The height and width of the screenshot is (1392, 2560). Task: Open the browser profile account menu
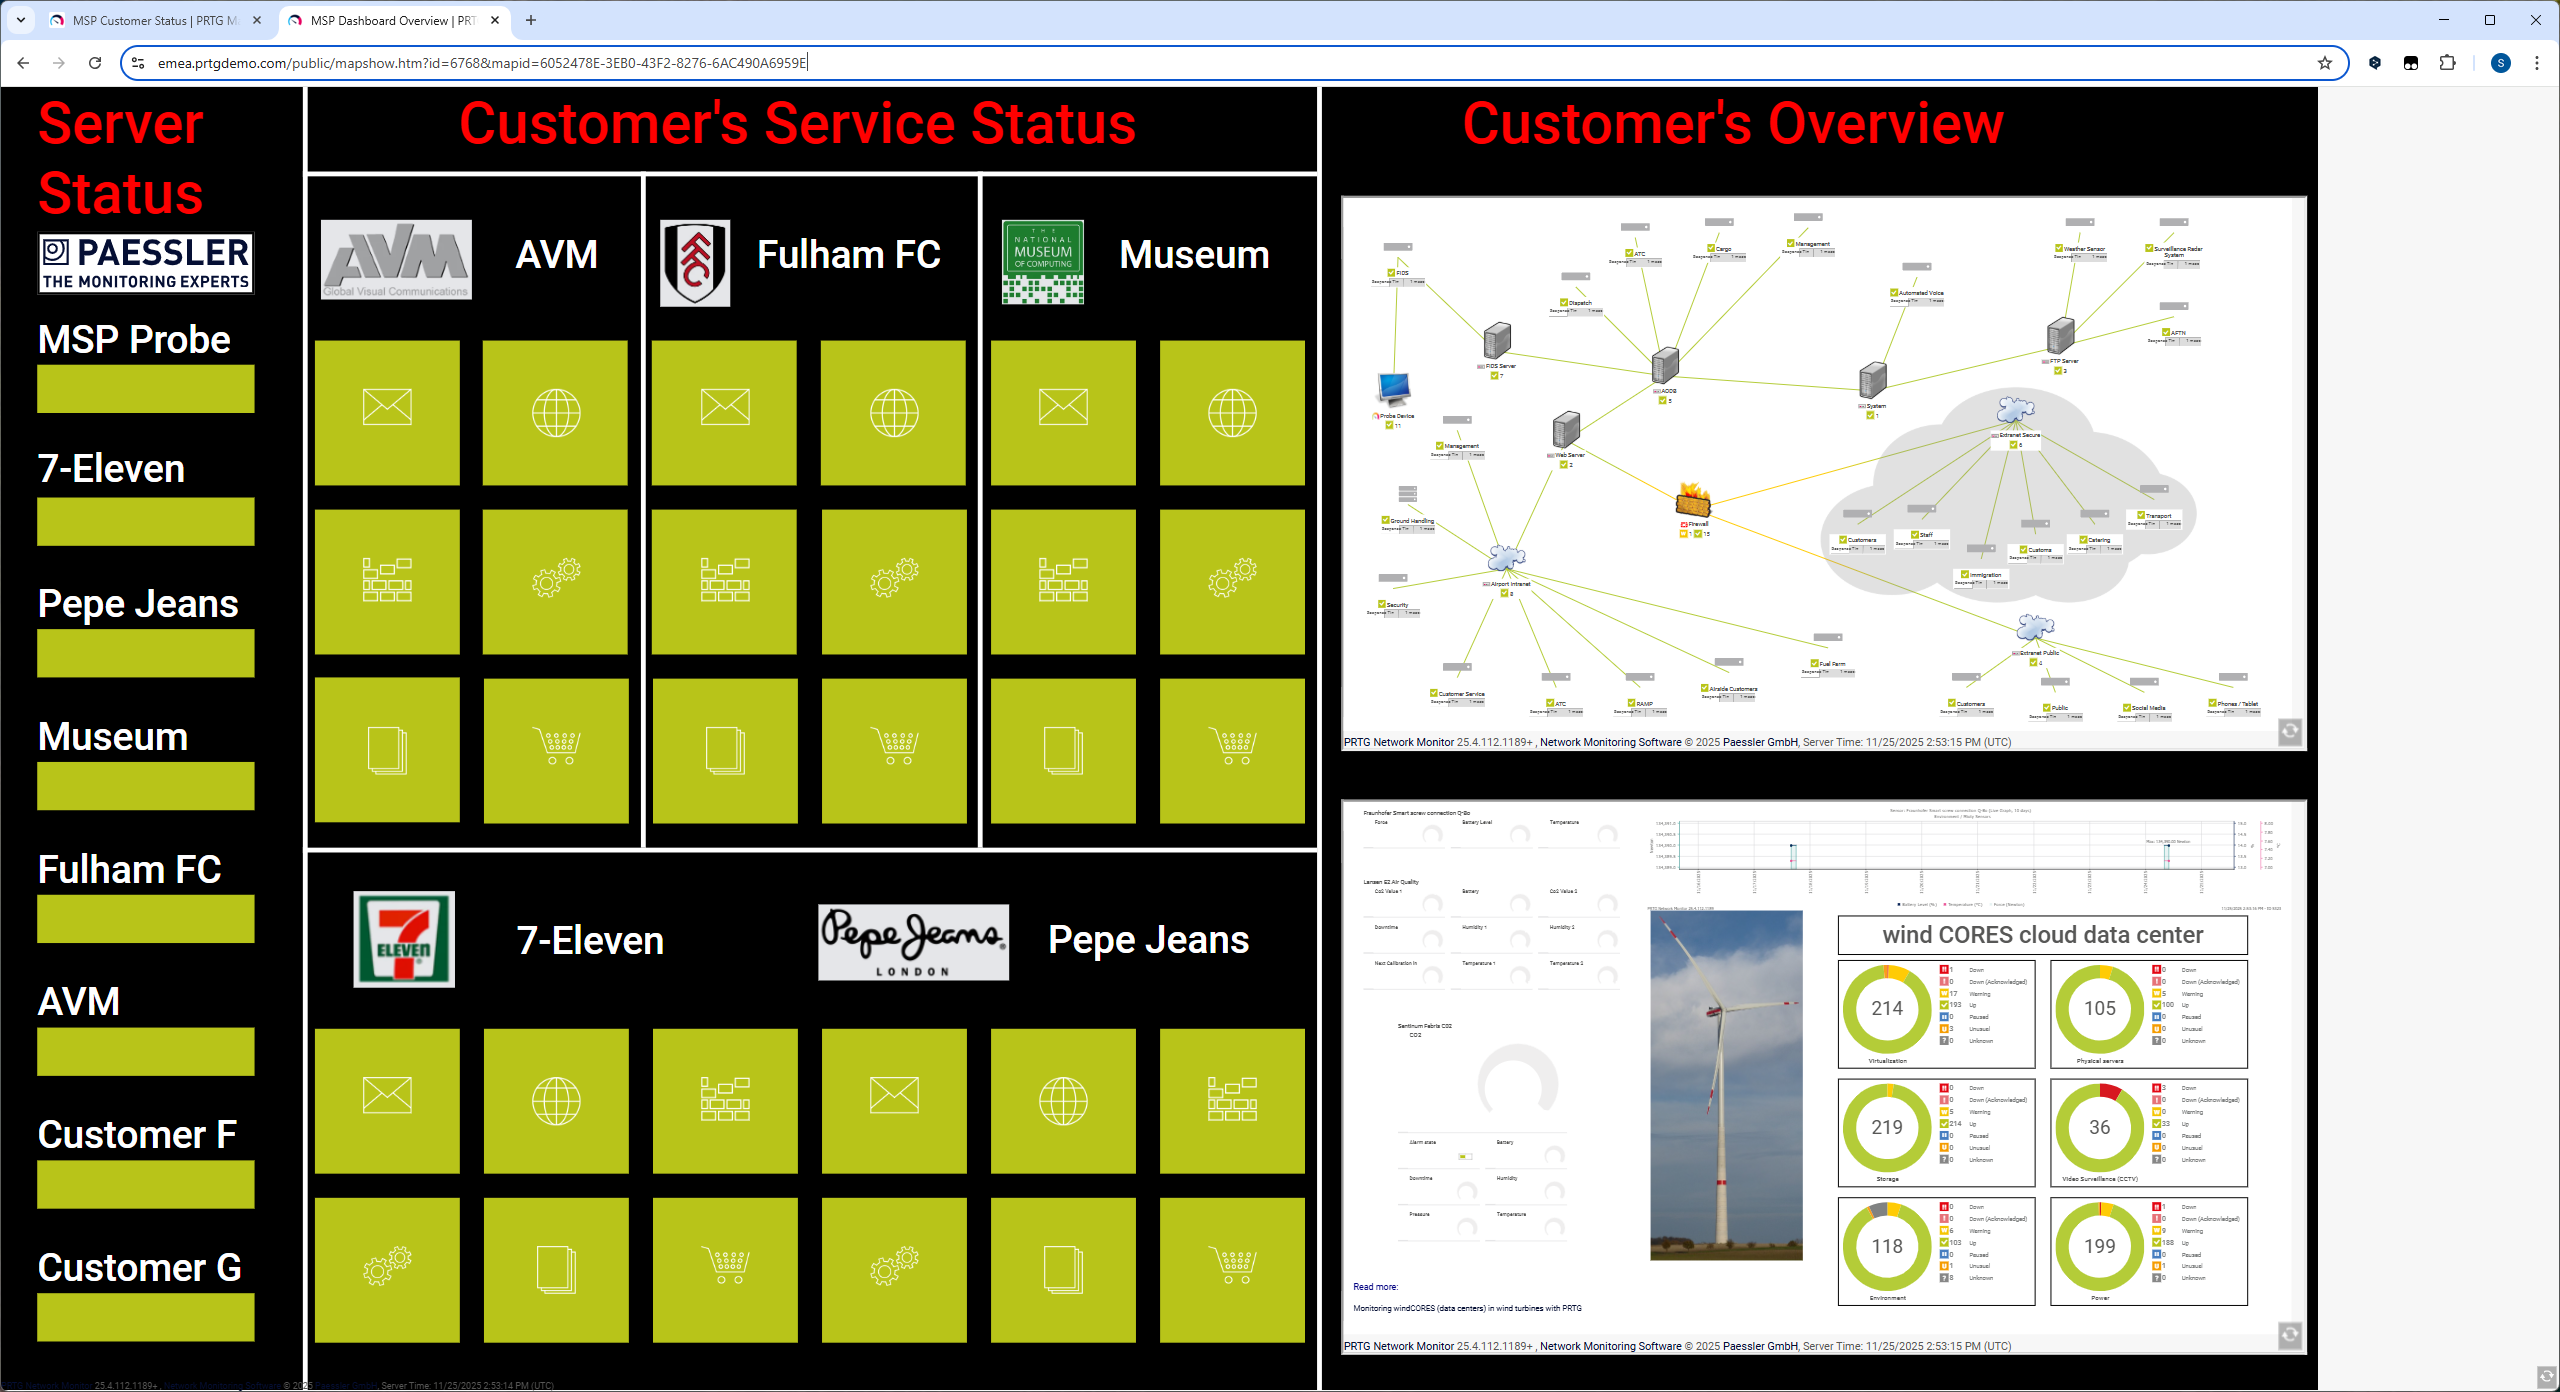[2500, 62]
